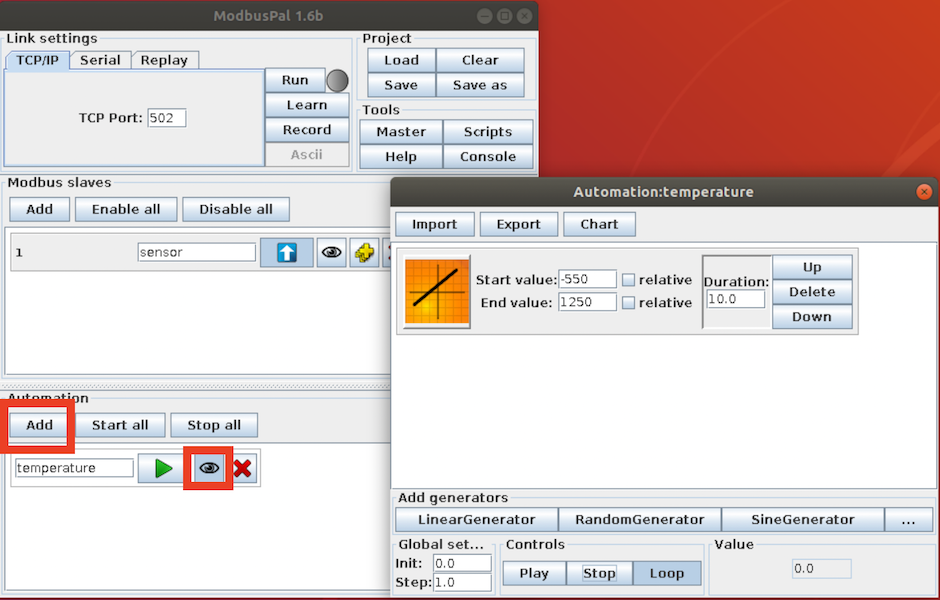Image resolution: width=940 pixels, height=600 pixels.
Task: Click Start all automations button
Action: [x=120, y=425]
